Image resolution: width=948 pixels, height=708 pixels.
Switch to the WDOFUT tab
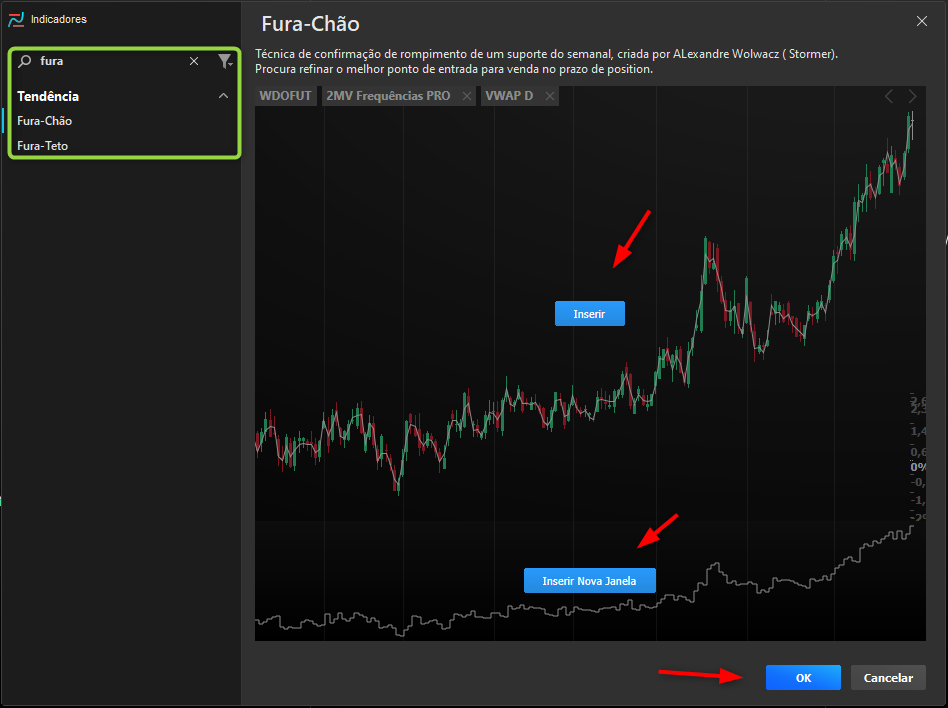pos(285,96)
